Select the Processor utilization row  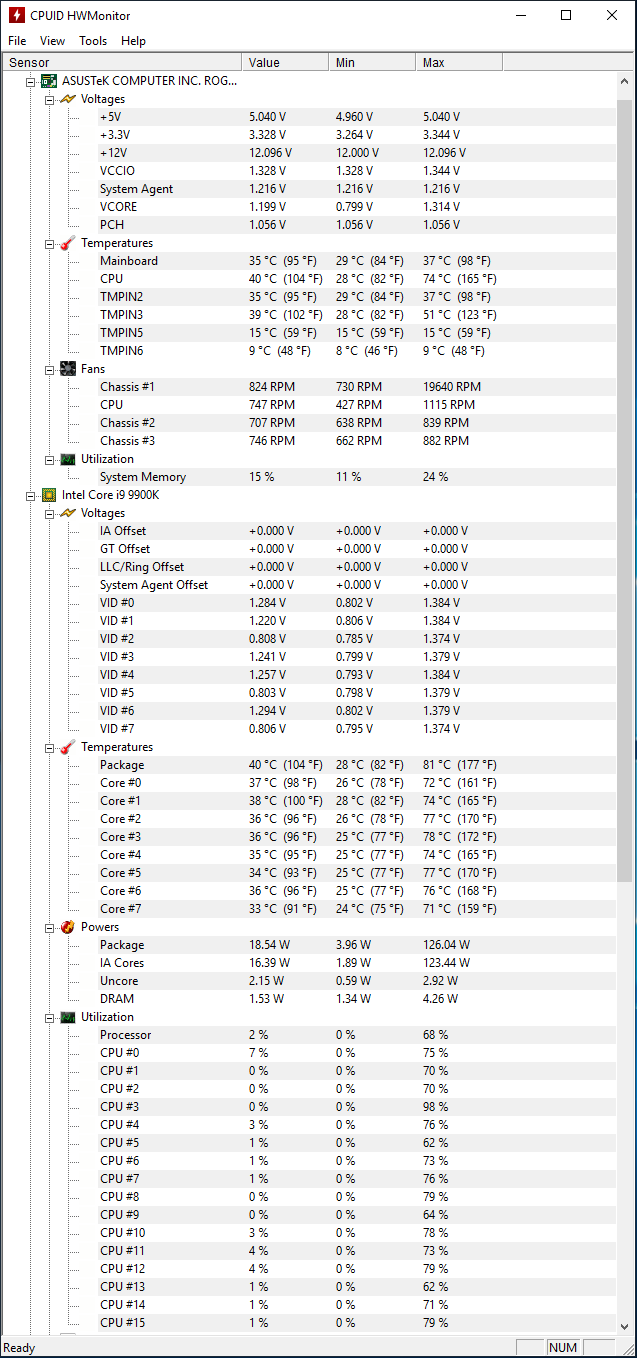click(309, 1035)
